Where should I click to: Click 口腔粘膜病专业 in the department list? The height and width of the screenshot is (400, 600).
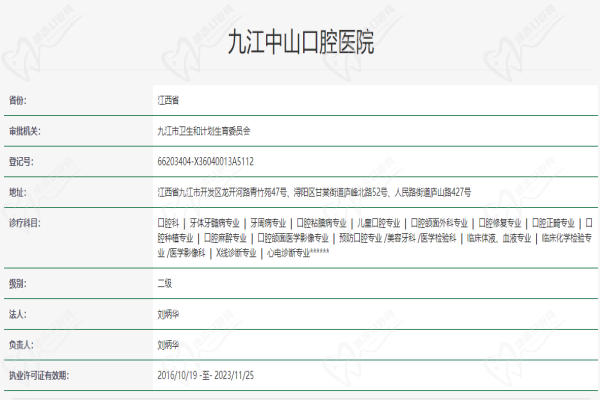tap(321, 223)
